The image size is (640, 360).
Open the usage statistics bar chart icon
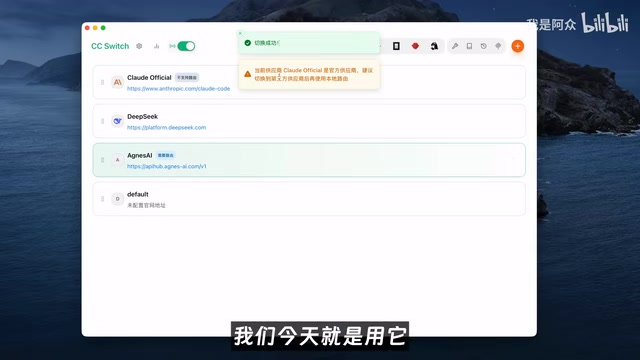pos(156,46)
